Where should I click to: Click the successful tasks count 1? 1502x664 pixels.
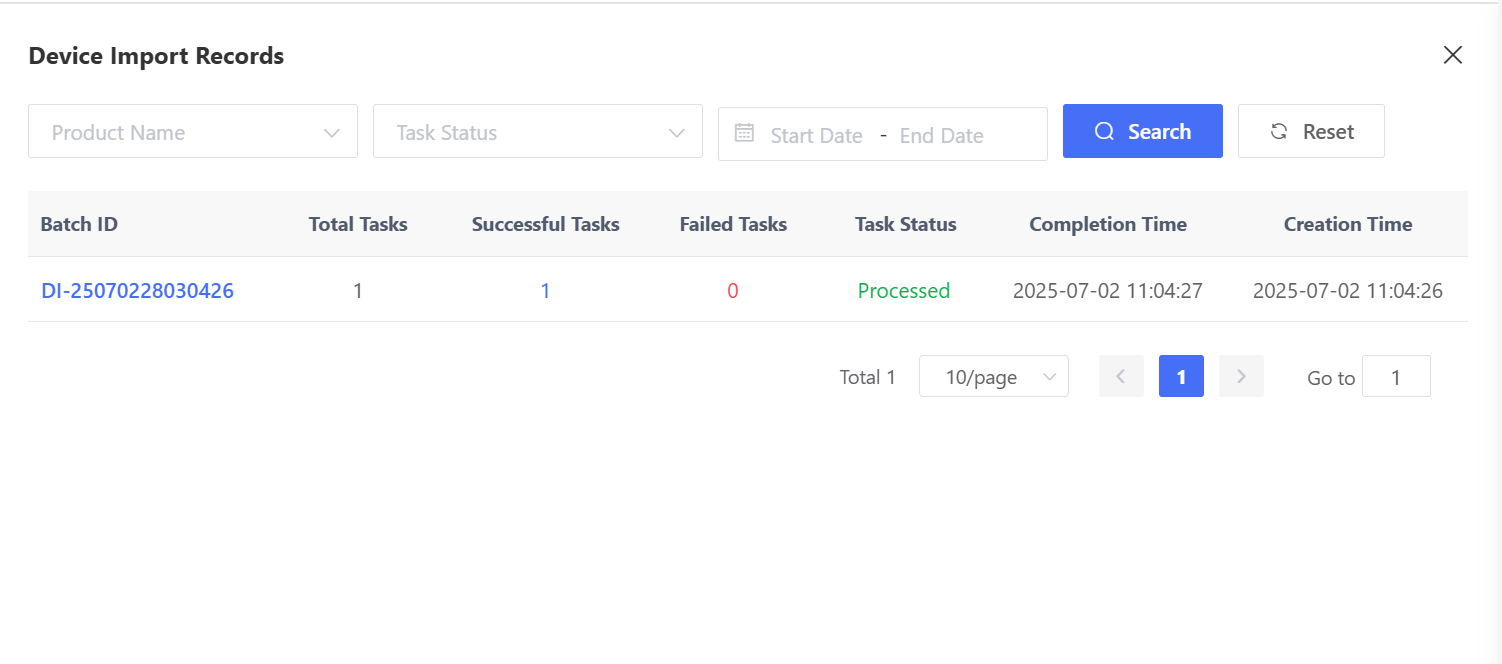545,291
